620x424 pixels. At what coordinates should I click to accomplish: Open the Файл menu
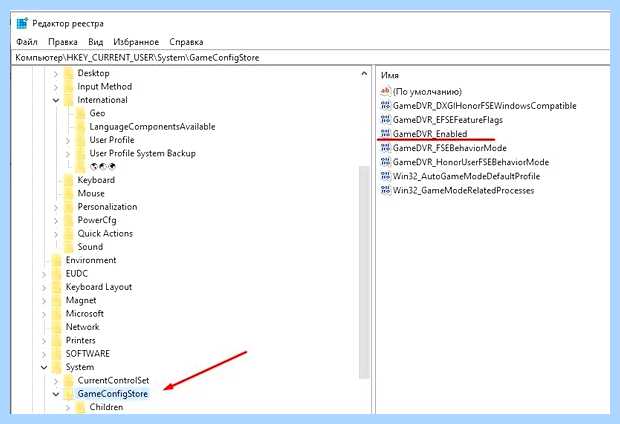[27, 42]
